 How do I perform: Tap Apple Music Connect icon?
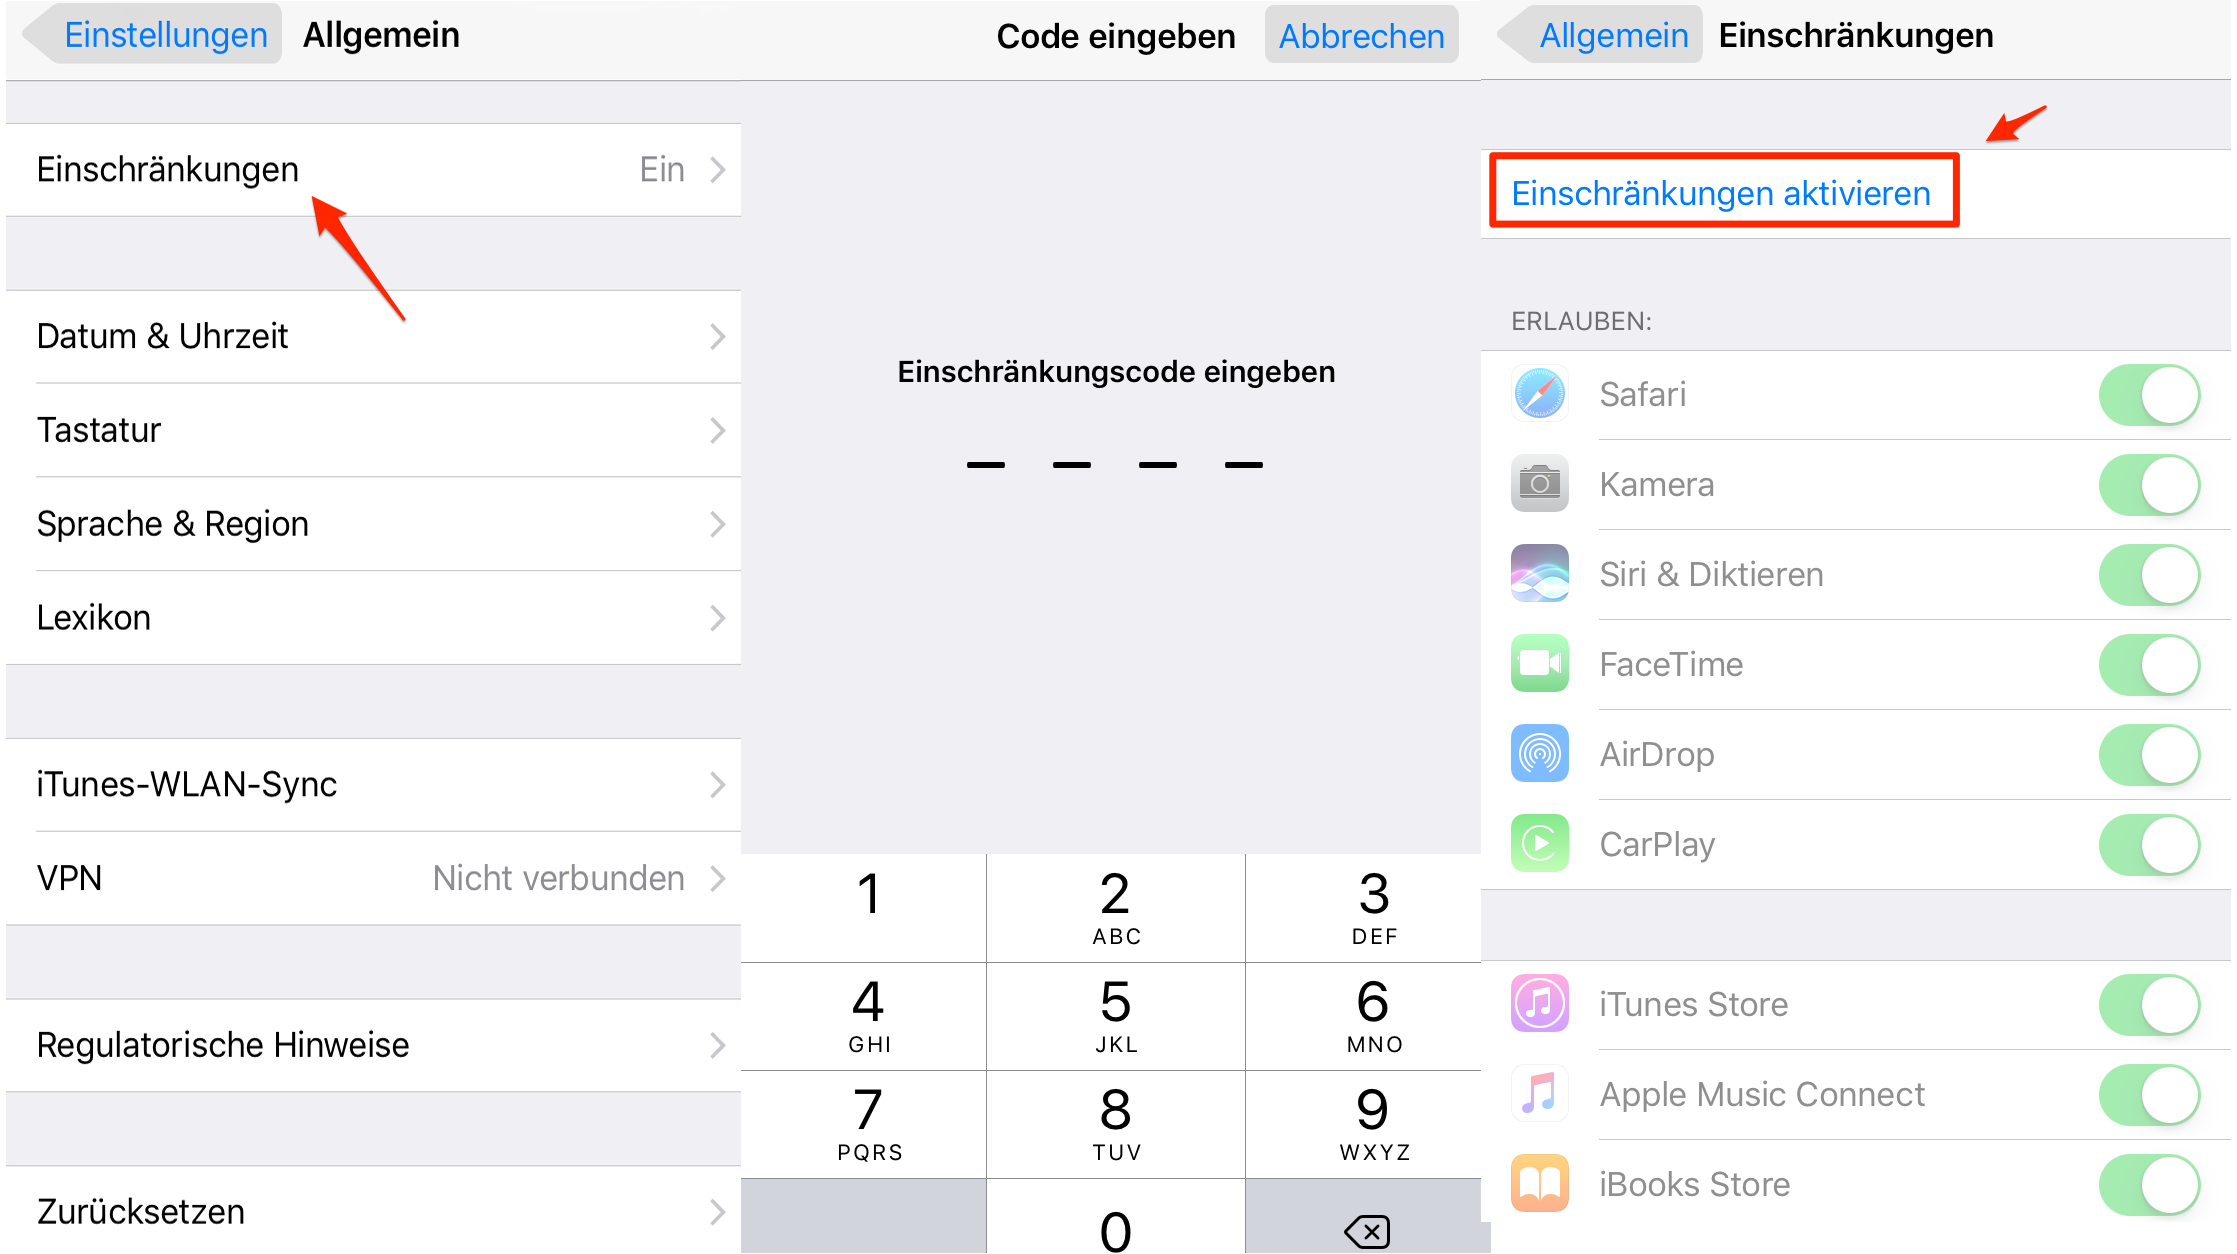(x=1539, y=1097)
